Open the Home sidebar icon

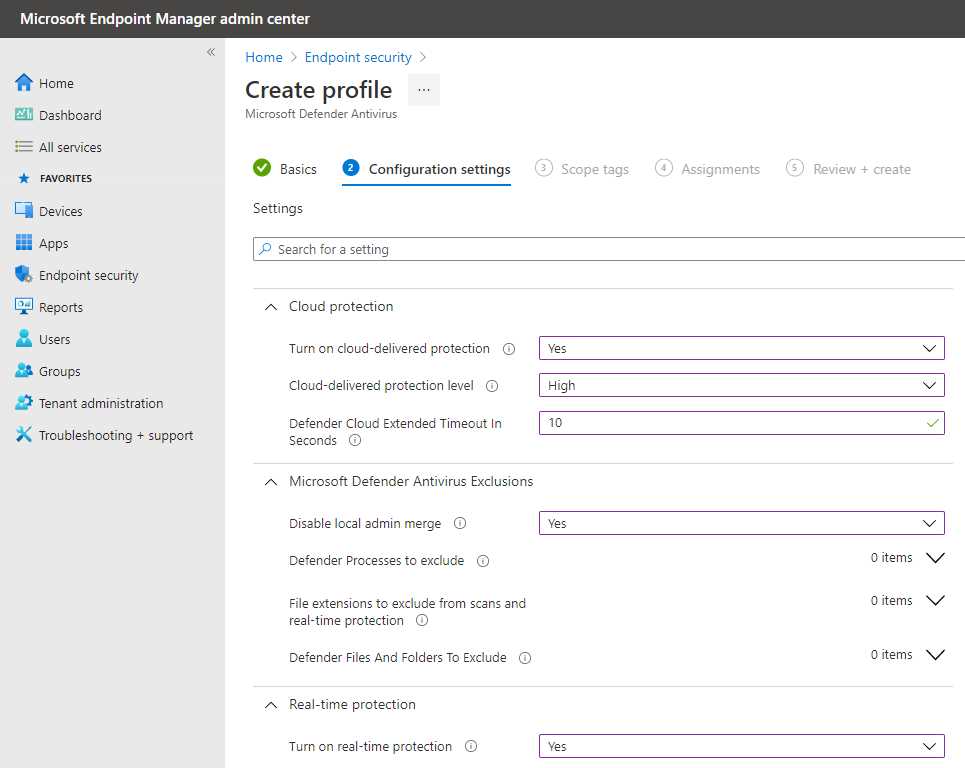(x=22, y=83)
